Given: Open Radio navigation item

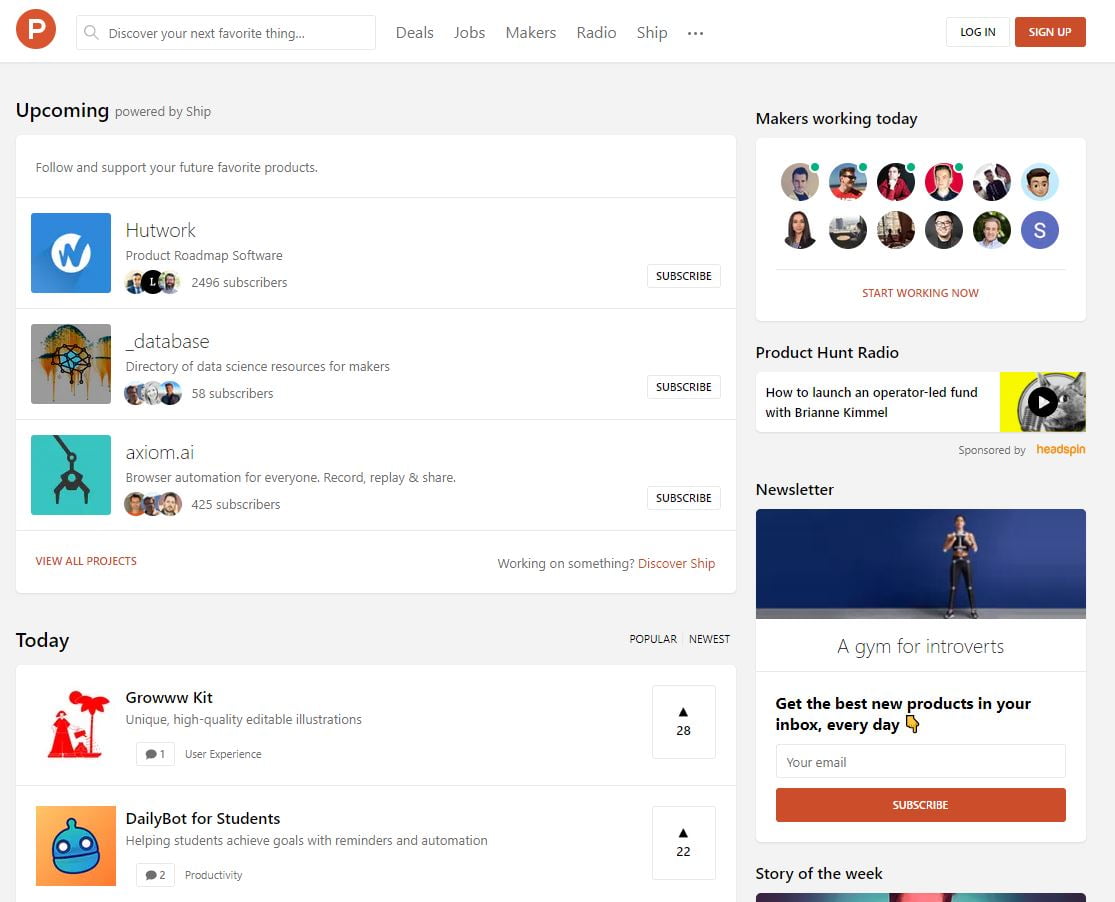Looking at the screenshot, I should coord(596,33).
